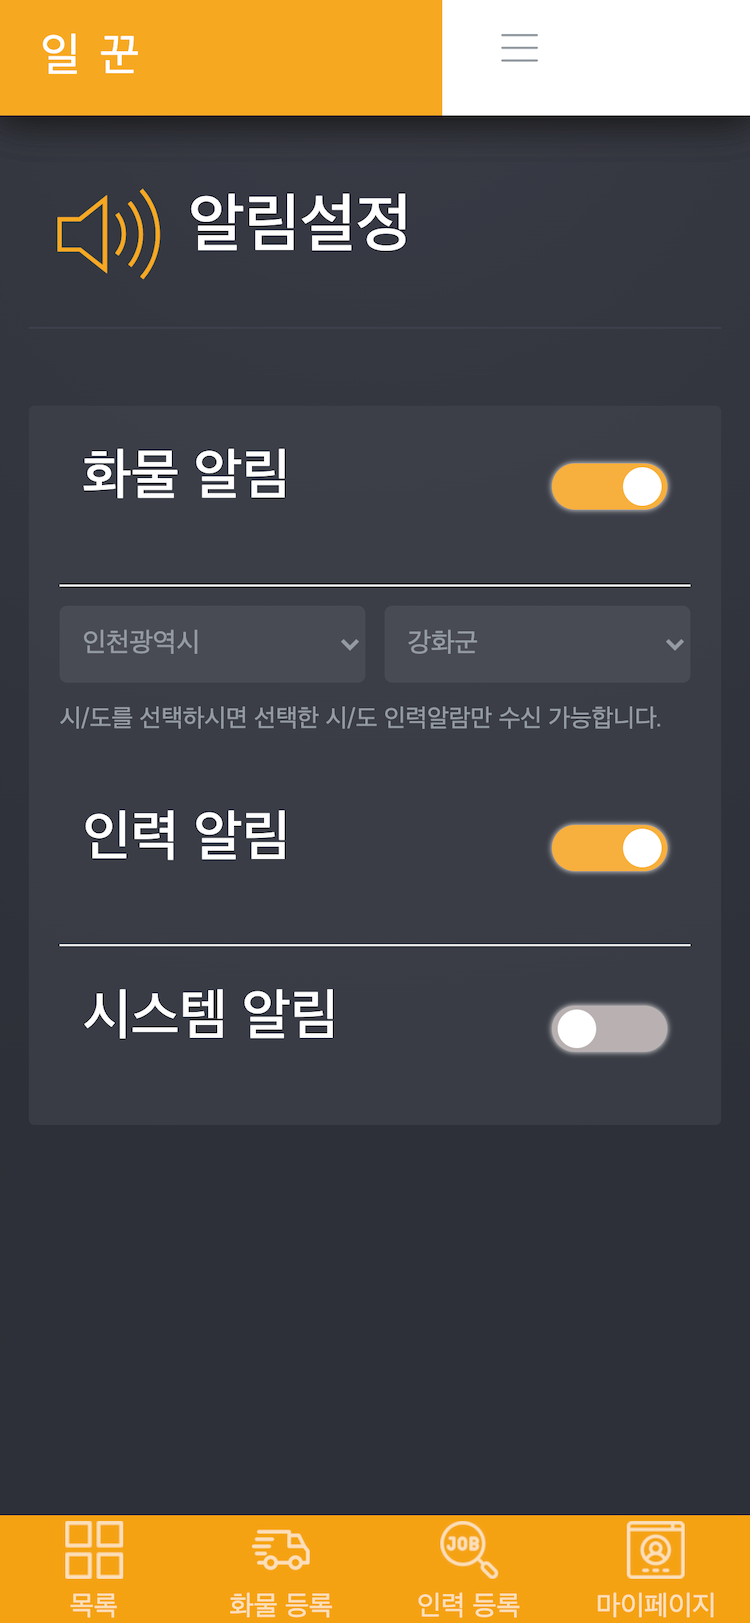This screenshot has width=750, height=1623.
Task: Click the 마이페이지 text label
Action: 655,1604
